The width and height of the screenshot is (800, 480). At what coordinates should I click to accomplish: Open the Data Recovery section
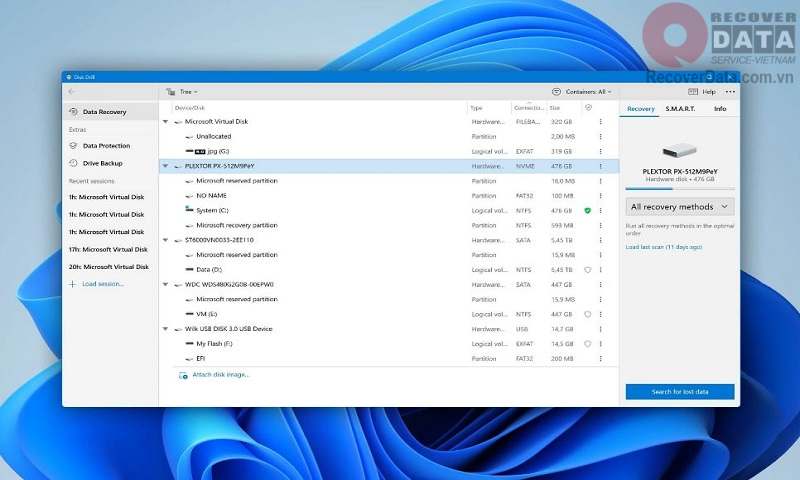[x=110, y=112]
